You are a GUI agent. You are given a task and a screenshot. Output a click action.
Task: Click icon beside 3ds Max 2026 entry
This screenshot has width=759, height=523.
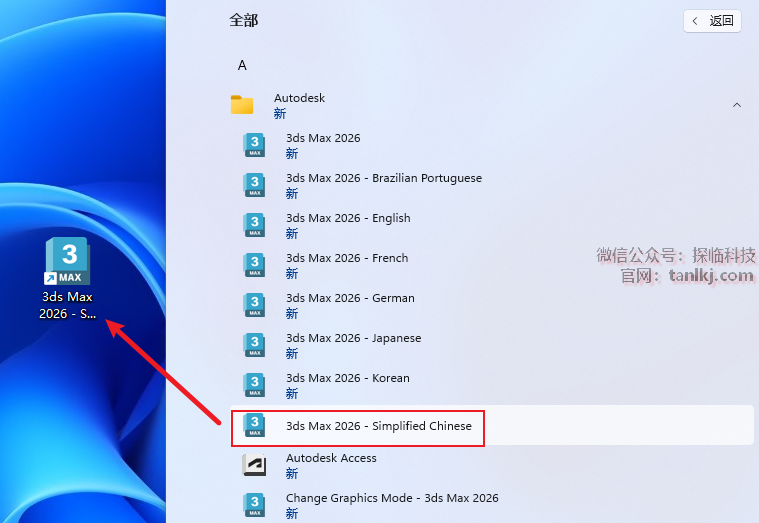[255, 145]
